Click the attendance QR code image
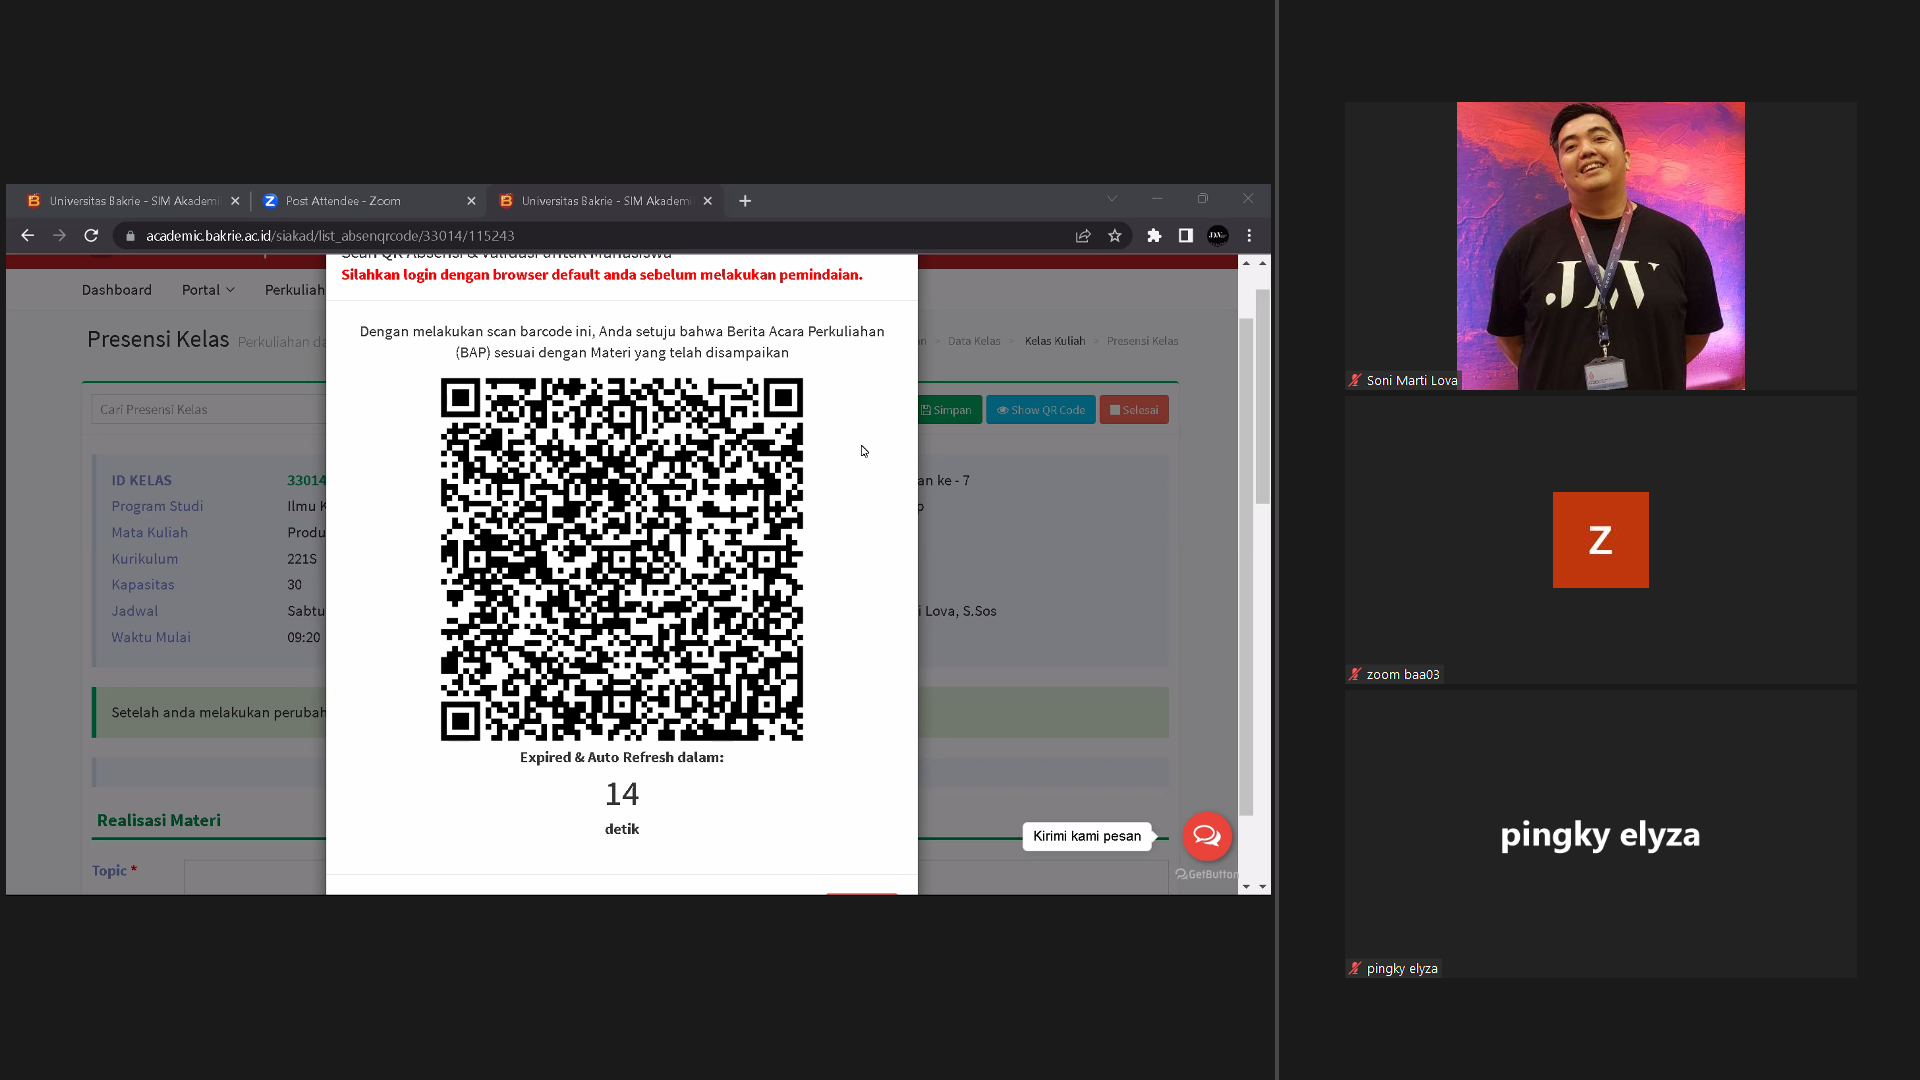The height and width of the screenshot is (1080, 1920). pos(622,559)
